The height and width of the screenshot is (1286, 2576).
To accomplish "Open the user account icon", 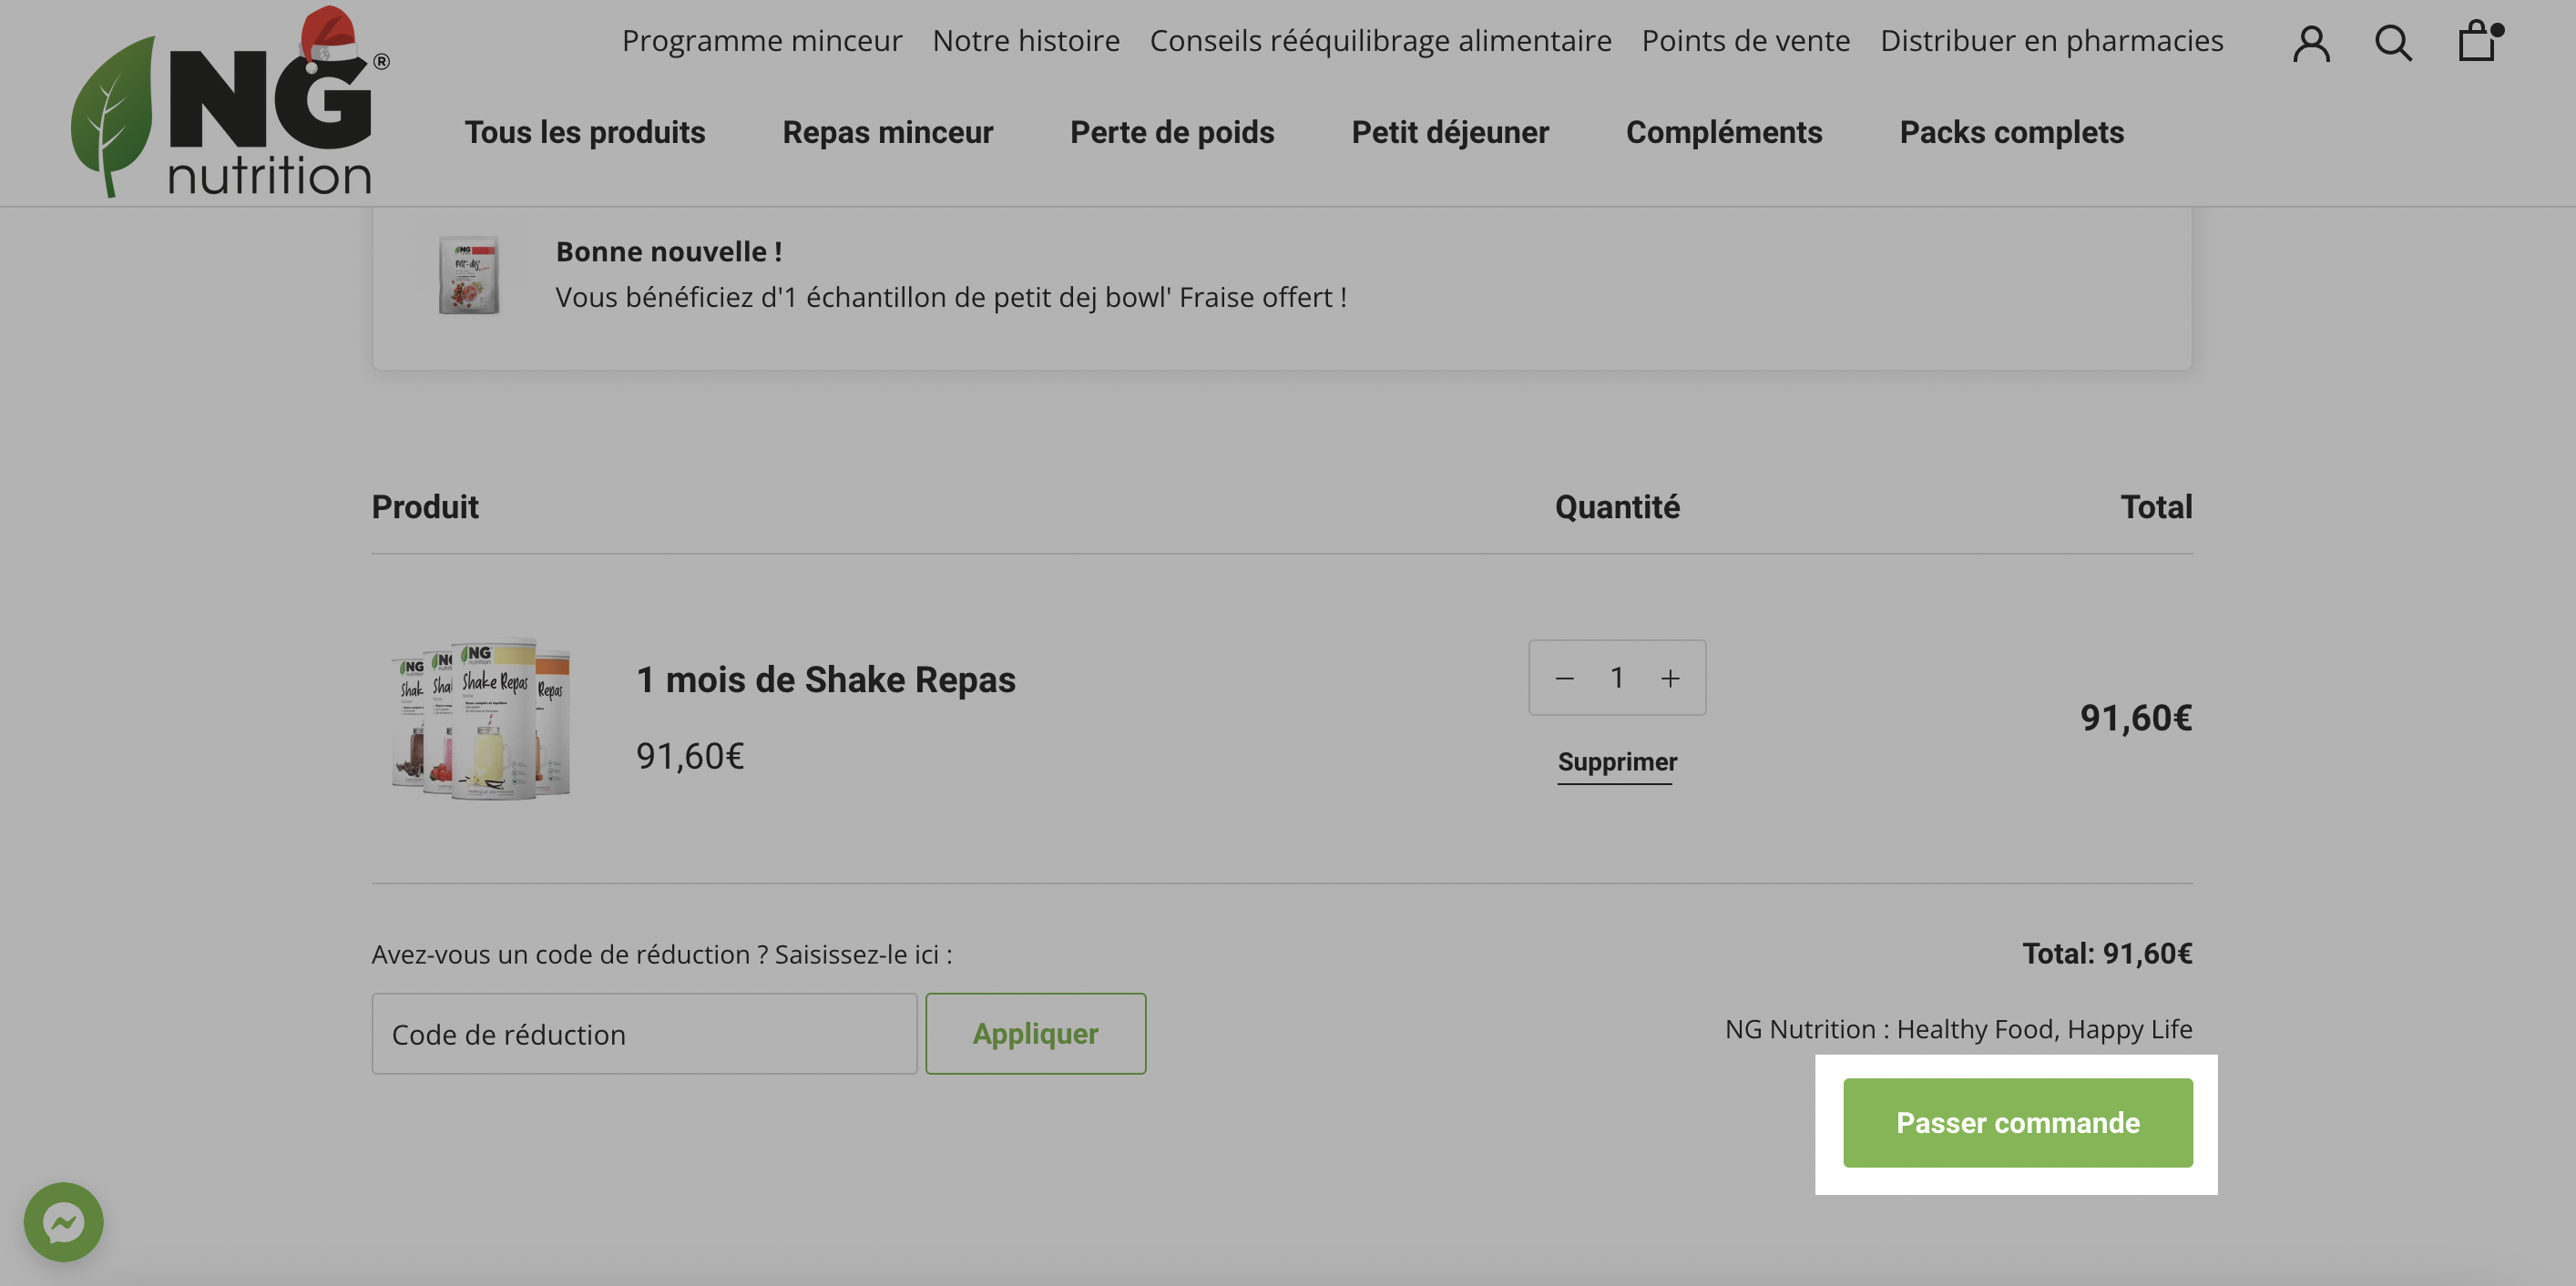I will click(x=2311, y=43).
